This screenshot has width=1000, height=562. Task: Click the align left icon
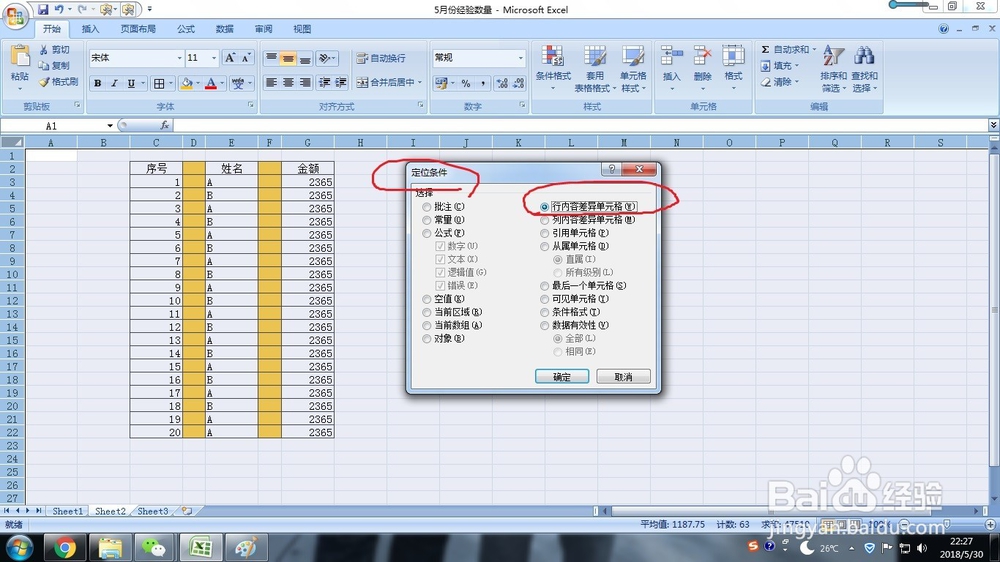[272, 82]
